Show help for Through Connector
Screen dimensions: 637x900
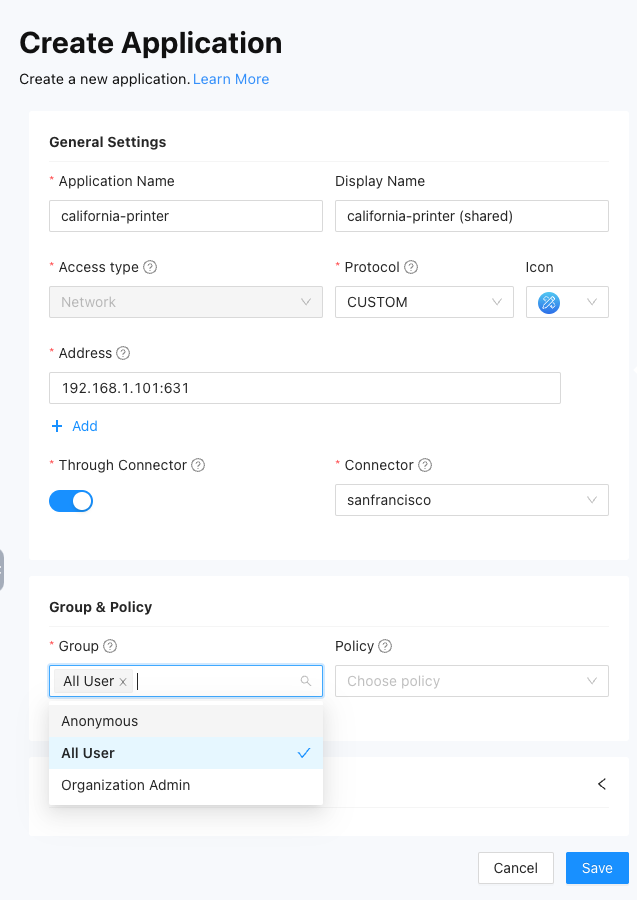[x=198, y=465]
